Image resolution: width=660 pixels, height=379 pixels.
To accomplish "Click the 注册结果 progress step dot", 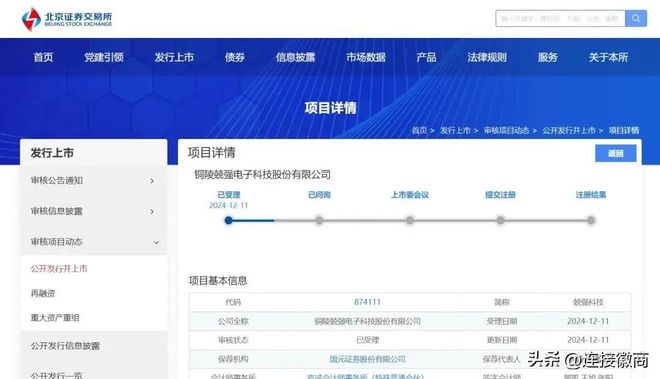I will coord(591,220).
